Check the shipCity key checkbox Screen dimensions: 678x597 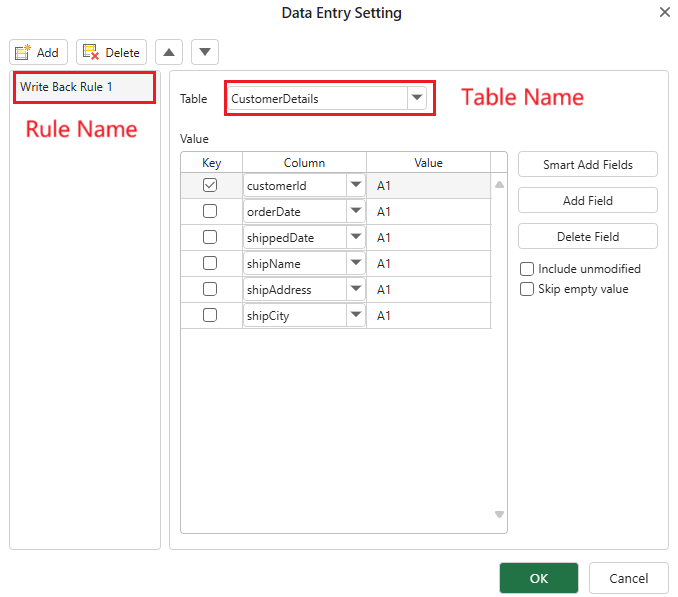click(x=210, y=315)
